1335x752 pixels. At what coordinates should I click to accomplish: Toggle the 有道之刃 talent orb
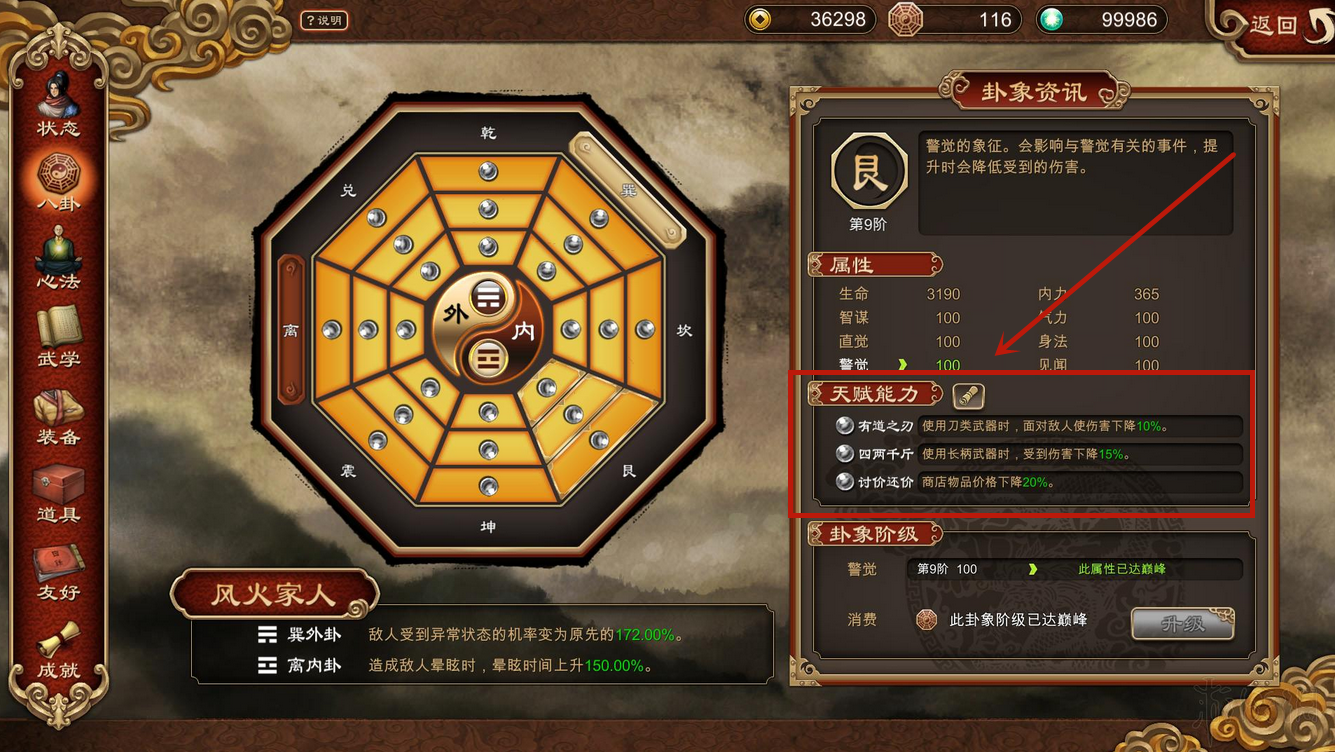pos(845,425)
